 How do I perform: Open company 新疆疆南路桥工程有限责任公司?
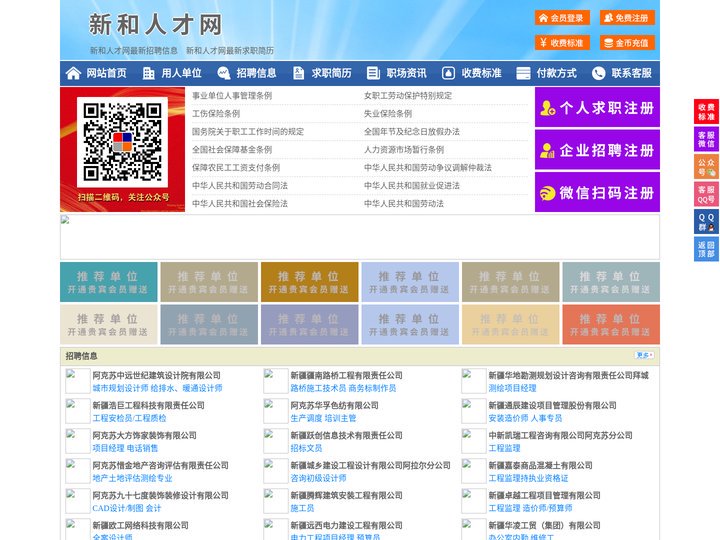[x=346, y=375]
